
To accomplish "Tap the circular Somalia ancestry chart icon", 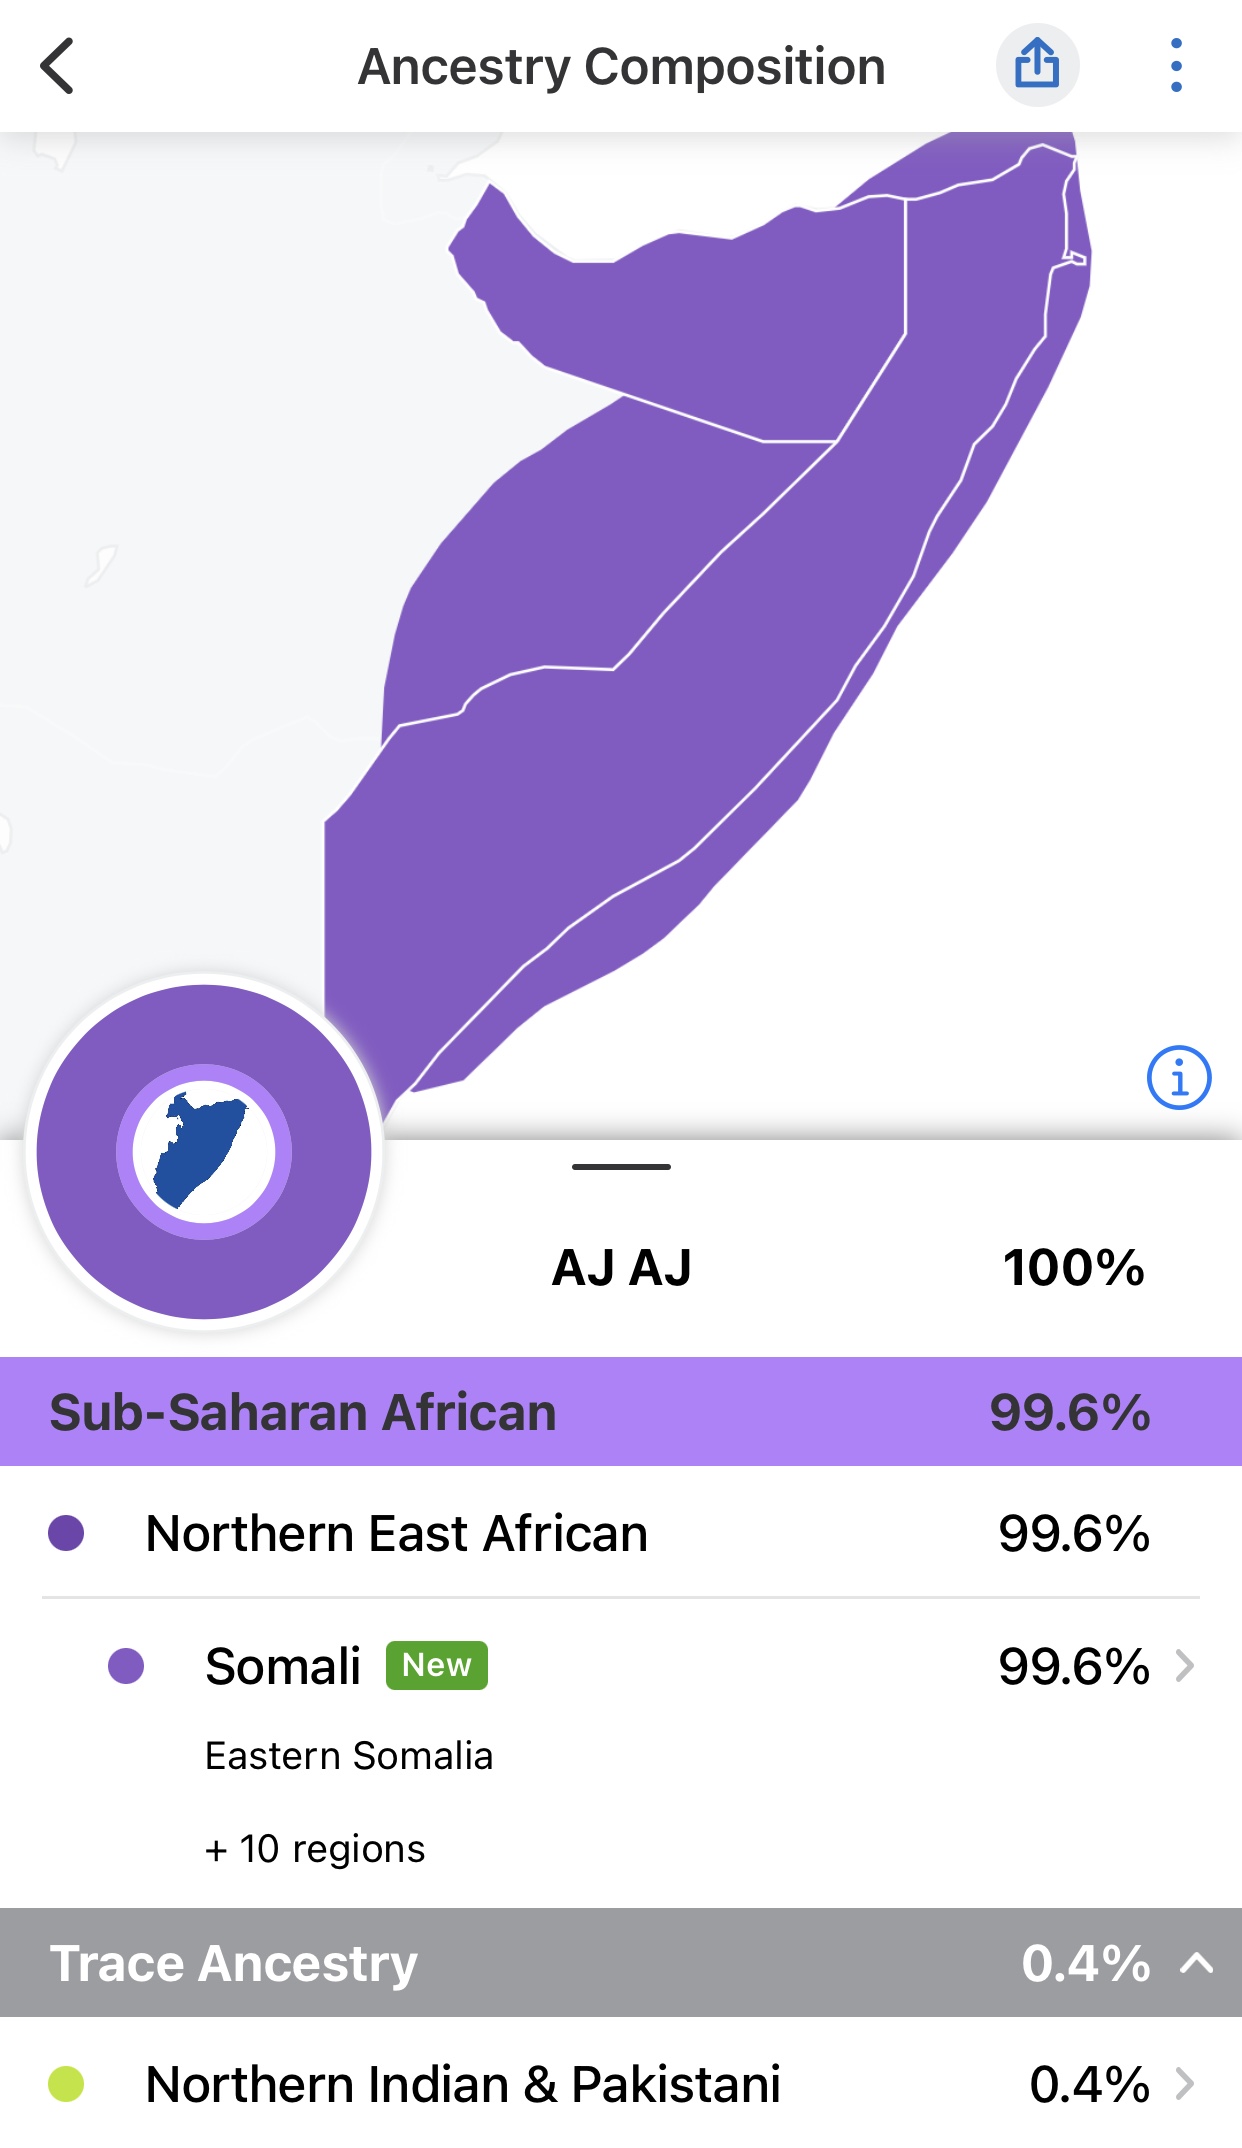I will [x=204, y=1152].
